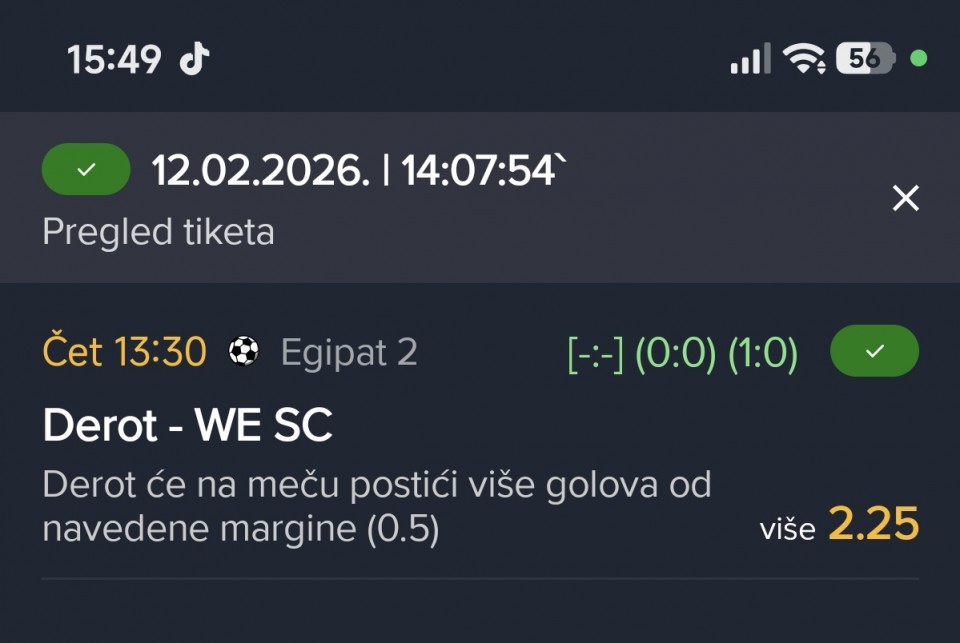Click the soccer ball sport icon
The width and height of the screenshot is (960, 643).
pos(243,351)
